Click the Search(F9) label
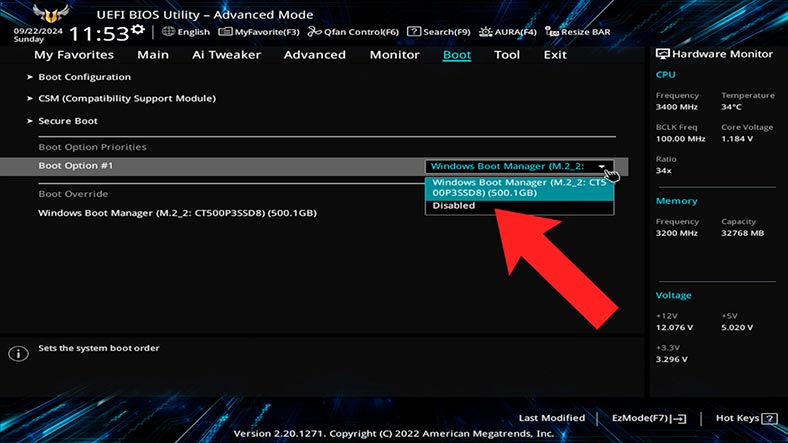Image resolution: width=788 pixels, height=443 pixels. tap(447, 32)
